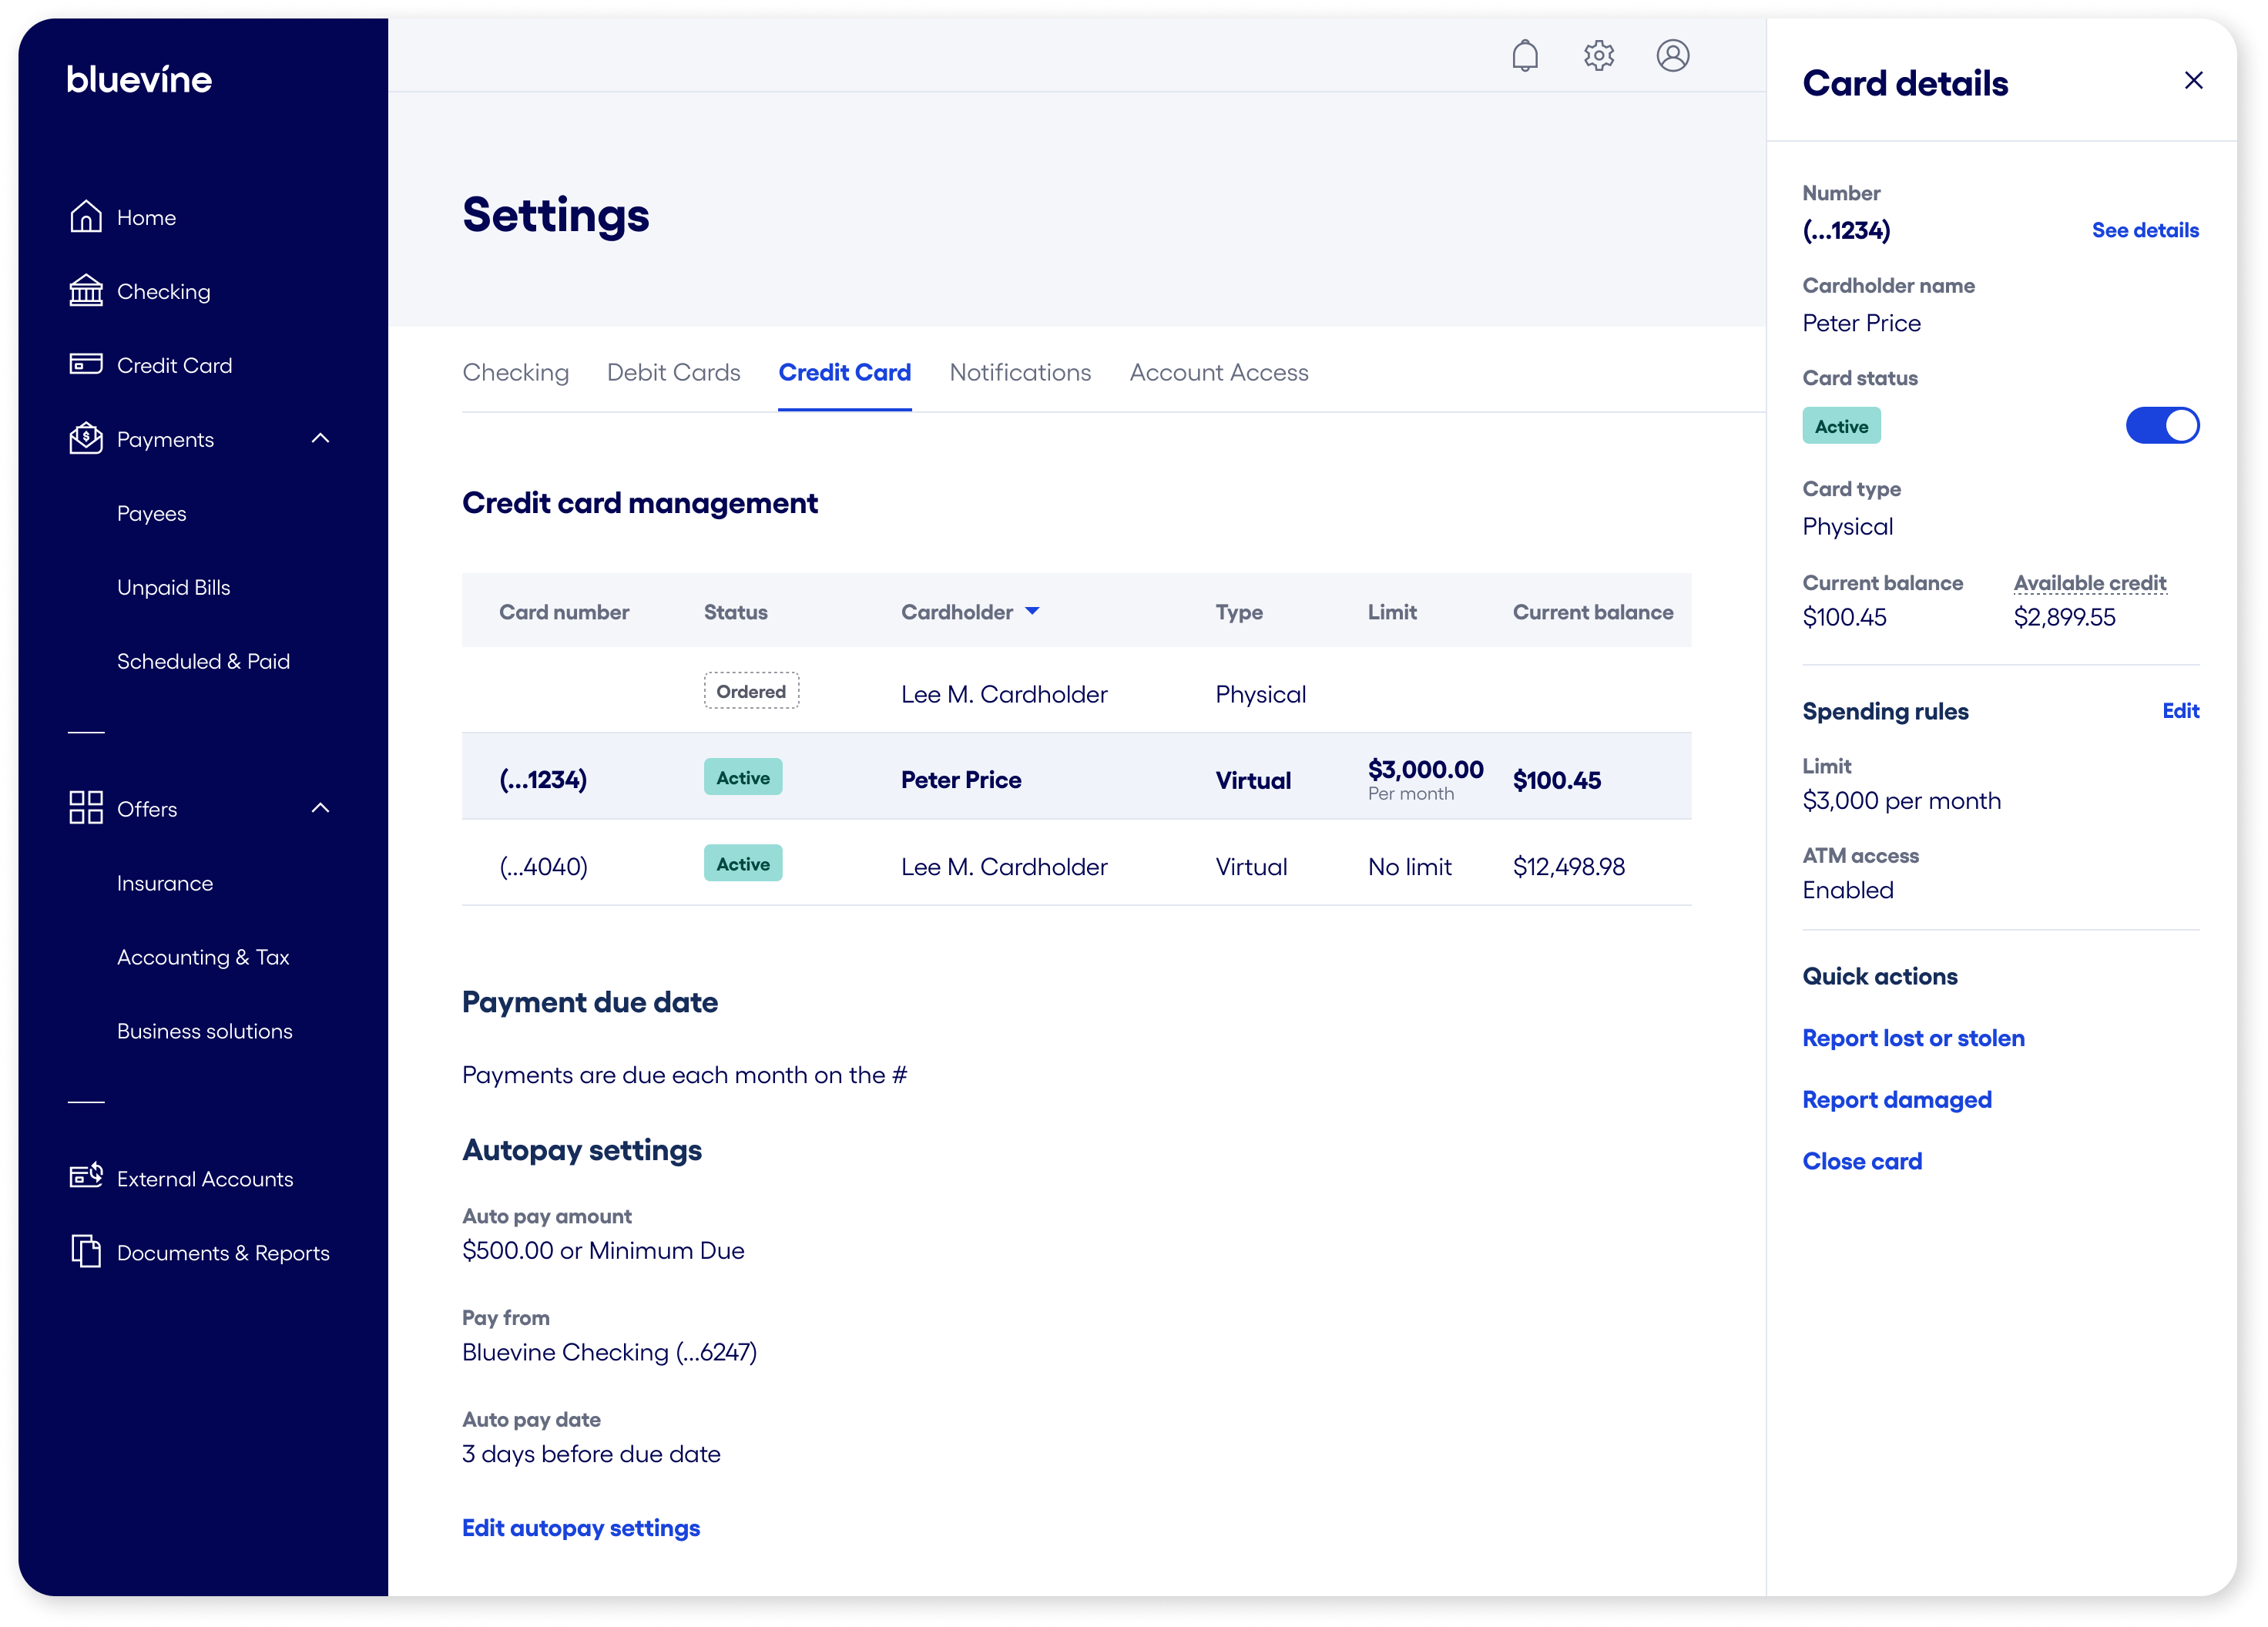Switch to the Notifications tab

pos(1020,372)
